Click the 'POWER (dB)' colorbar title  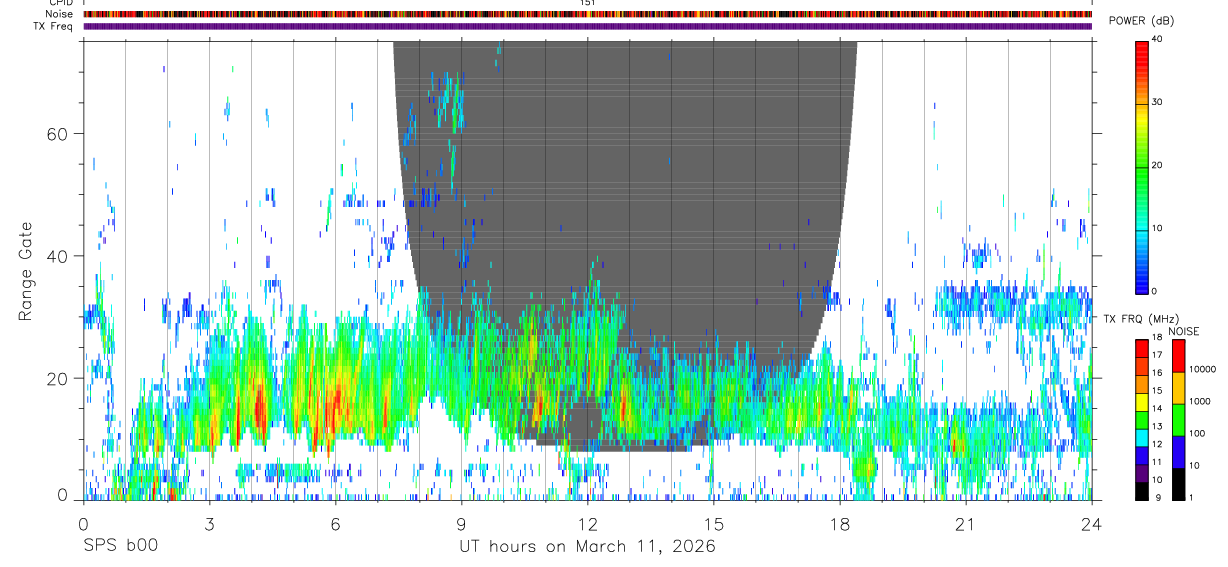(x=1142, y=21)
